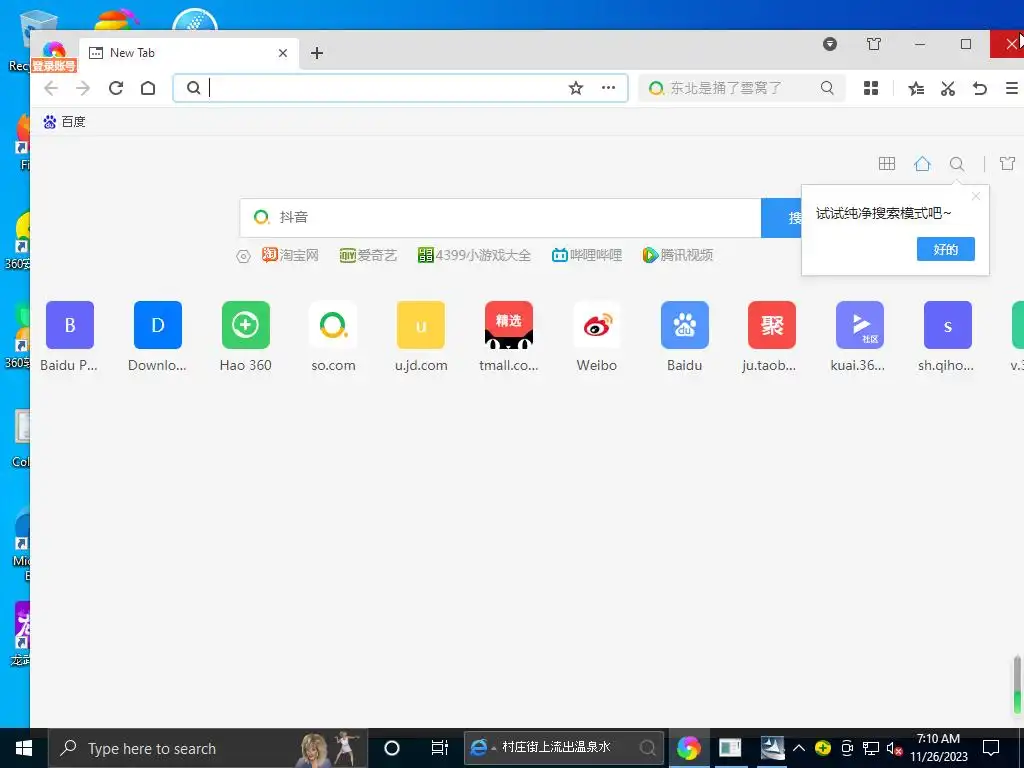
Task: Select the home view icon on new tab page
Action: [922, 163]
